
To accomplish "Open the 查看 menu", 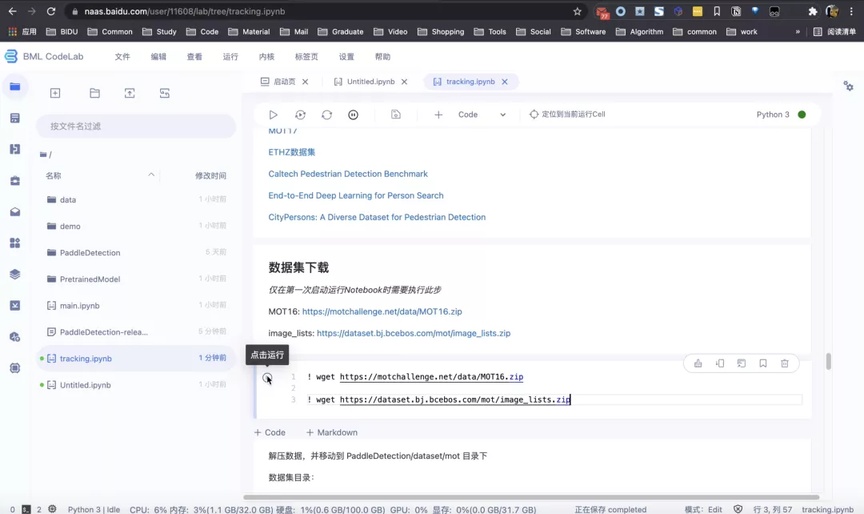I will click(x=195, y=56).
